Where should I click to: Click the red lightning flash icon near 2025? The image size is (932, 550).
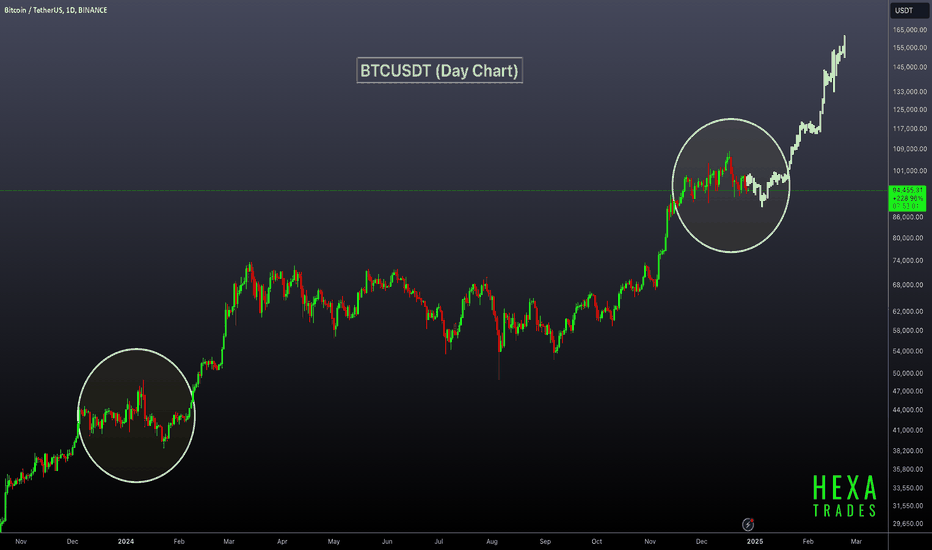pyautogui.click(x=748, y=524)
